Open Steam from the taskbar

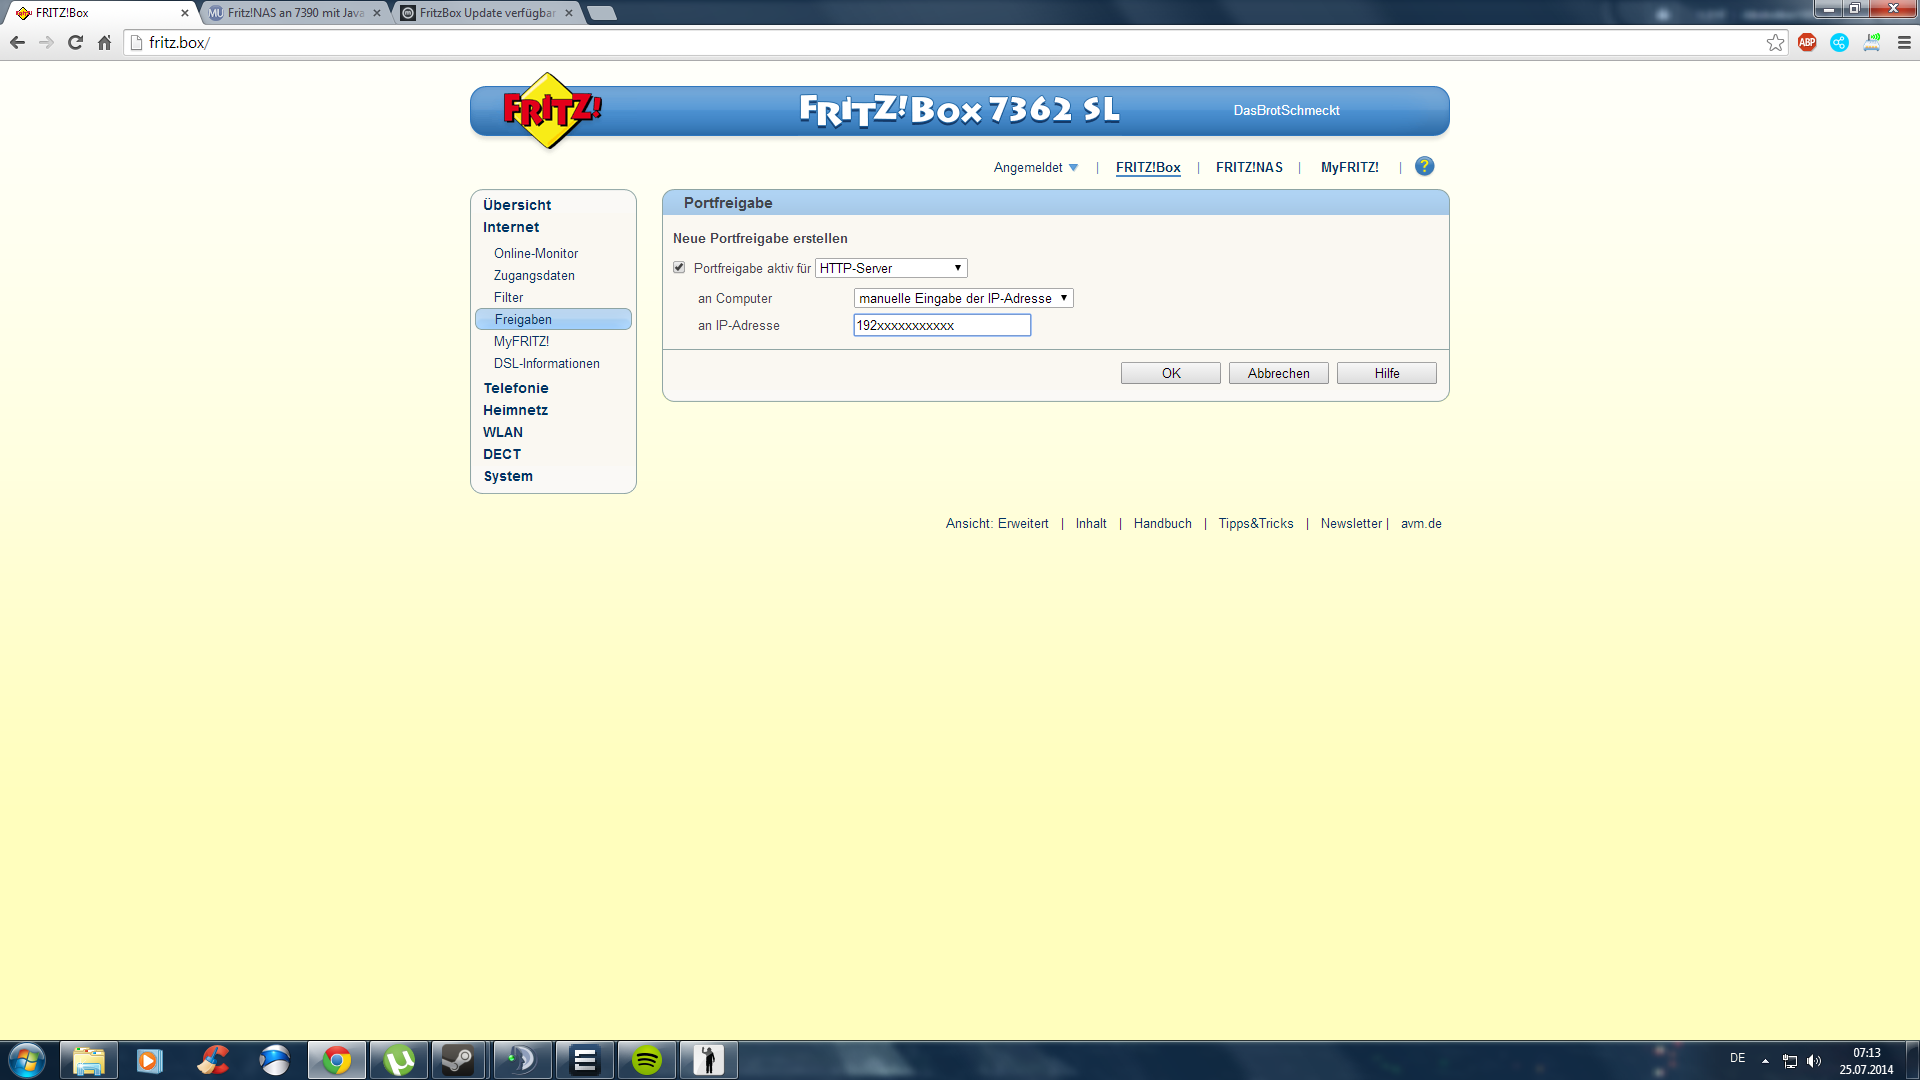click(x=458, y=1060)
